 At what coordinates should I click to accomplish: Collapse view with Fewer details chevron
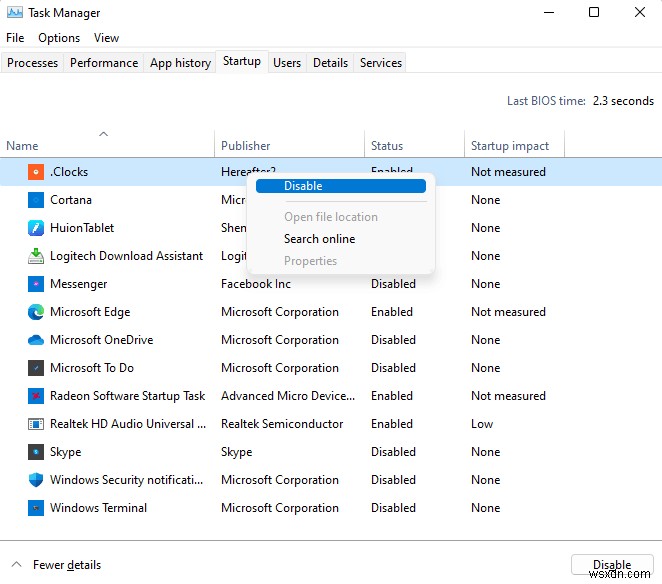(x=16, y=565)
